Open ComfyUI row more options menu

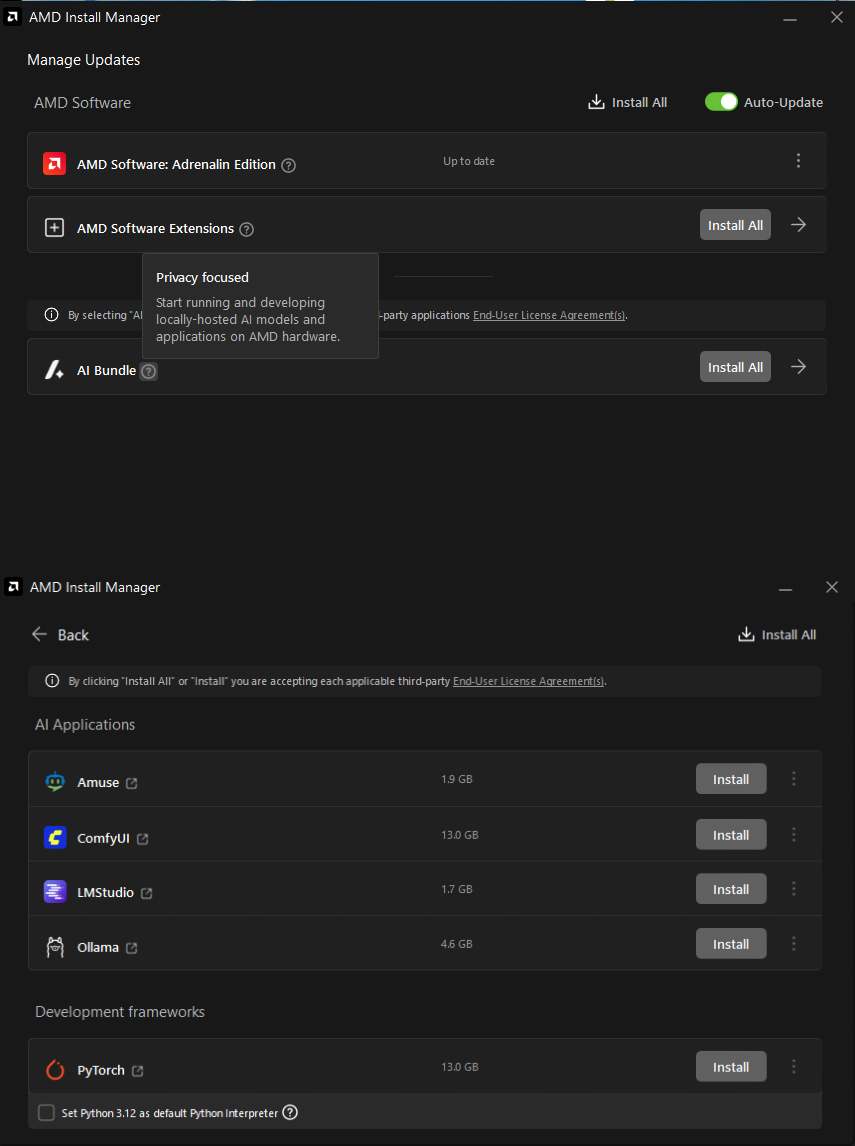(x=794, y=834)
